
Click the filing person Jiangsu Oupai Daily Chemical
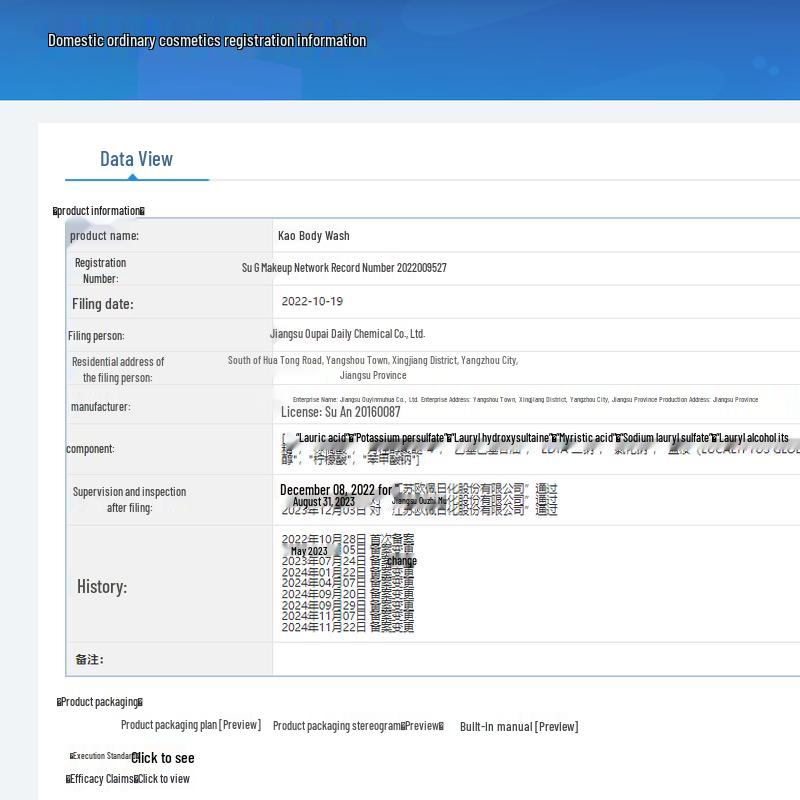[347, 334]
